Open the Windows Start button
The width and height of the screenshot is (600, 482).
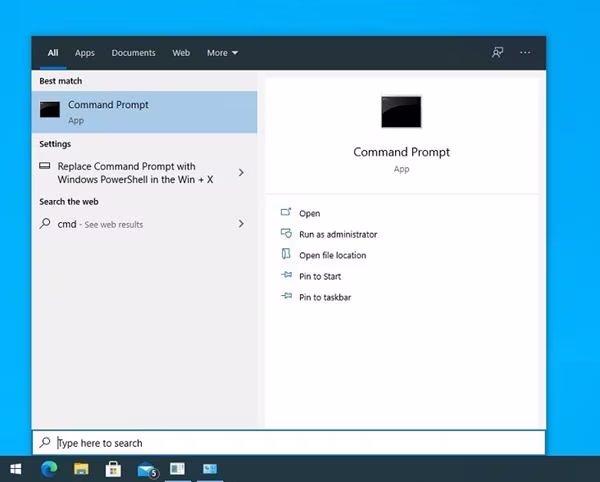tap(16, 469)
